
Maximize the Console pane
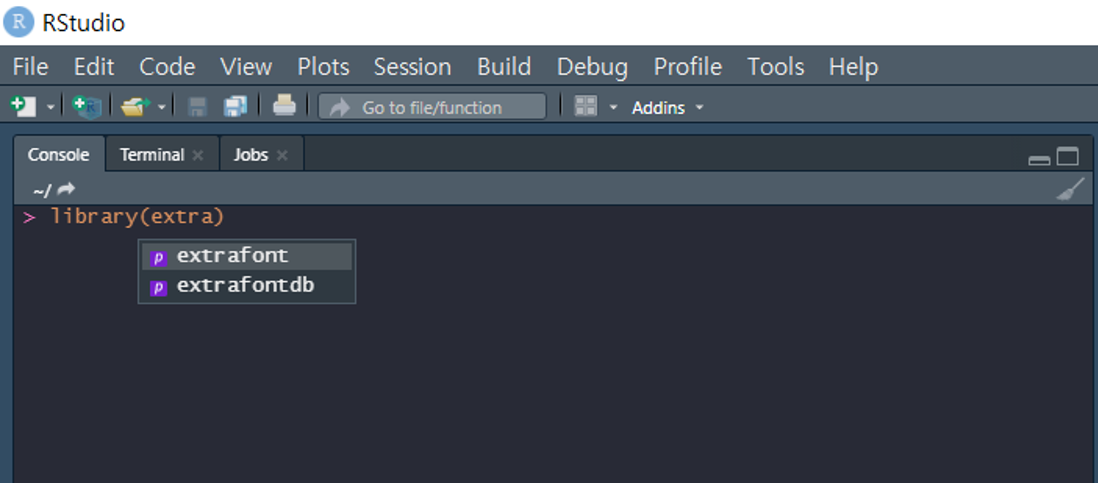click(x=1067, y=156)
